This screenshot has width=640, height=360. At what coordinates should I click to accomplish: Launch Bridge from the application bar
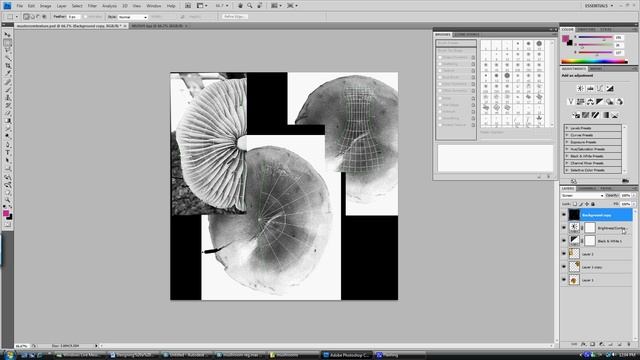point(188,6)
